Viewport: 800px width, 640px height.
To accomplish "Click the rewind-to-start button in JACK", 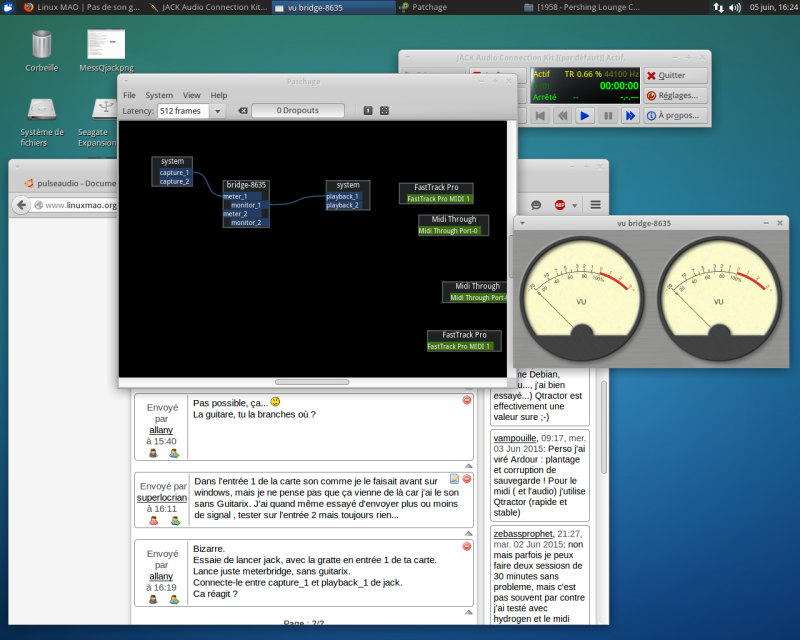I will pos(539,116).
